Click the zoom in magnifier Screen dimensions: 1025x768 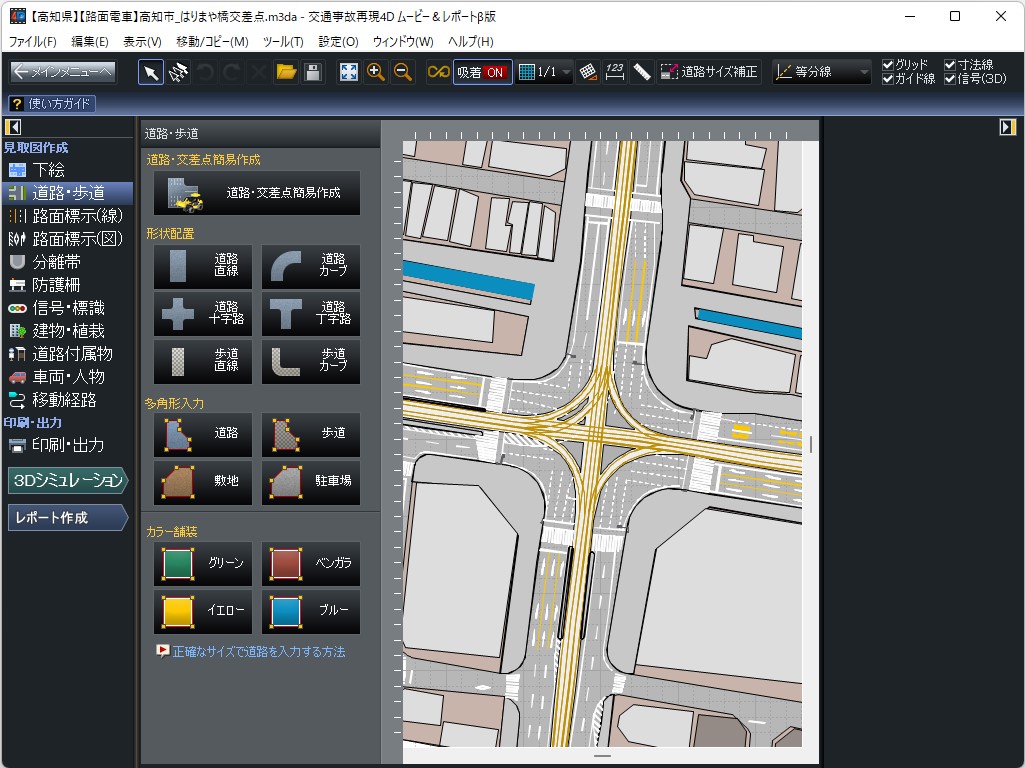coord(376,72)
